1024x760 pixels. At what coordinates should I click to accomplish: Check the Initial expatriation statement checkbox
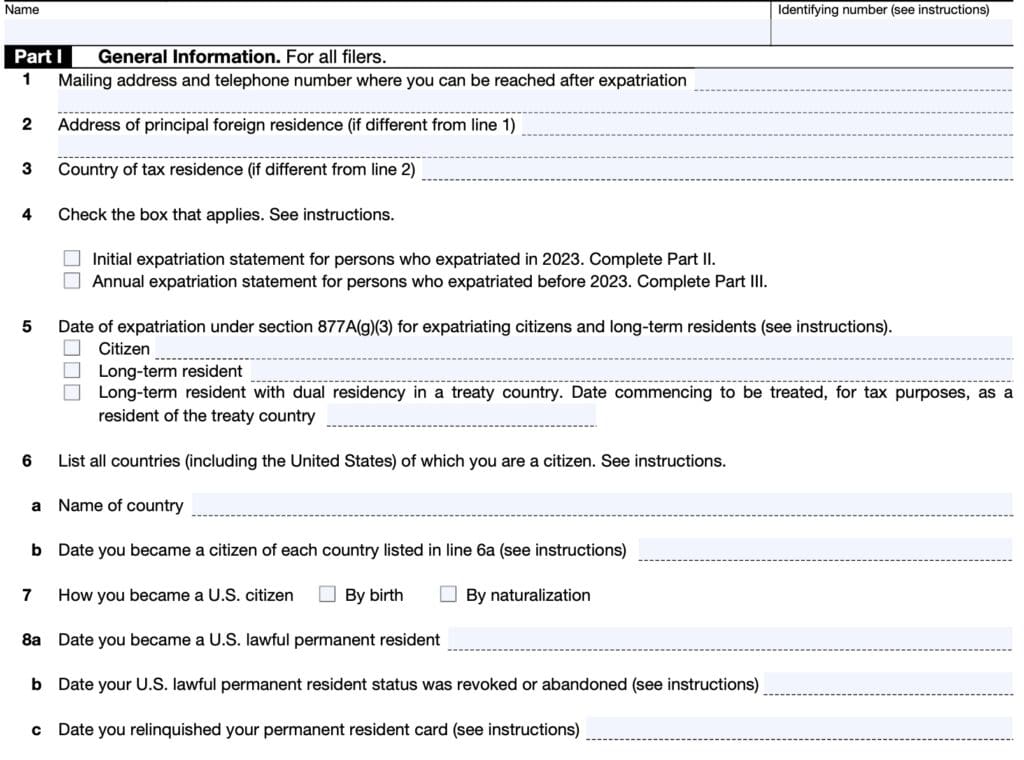tap(71, 257)
